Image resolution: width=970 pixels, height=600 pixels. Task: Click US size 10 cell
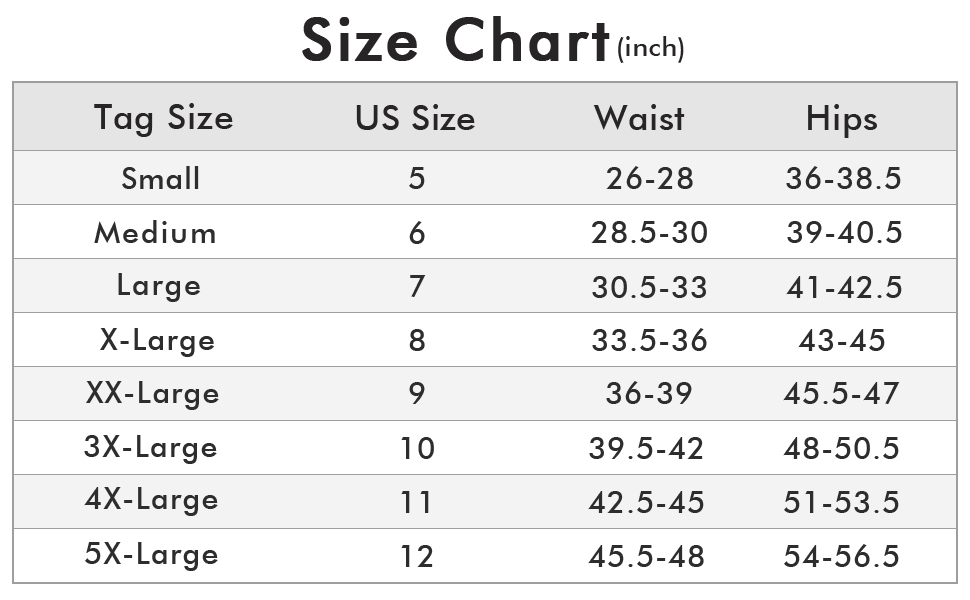(x=417, y=448)
